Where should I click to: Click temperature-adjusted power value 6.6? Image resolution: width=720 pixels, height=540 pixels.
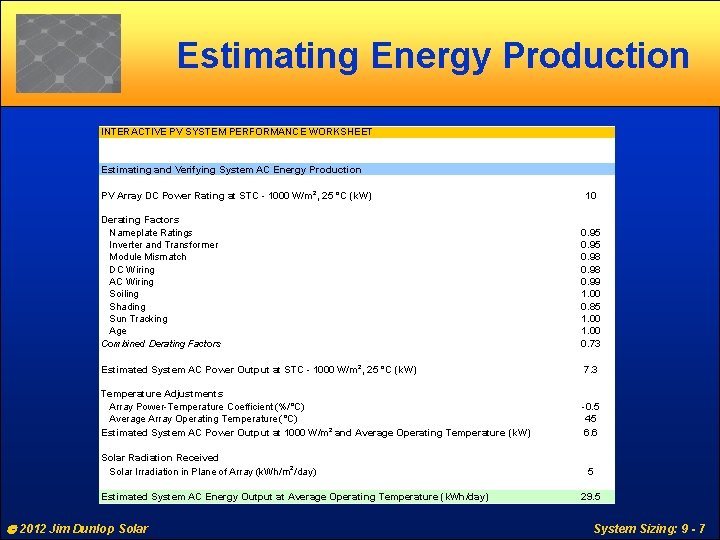pyautogui.click(x=590, y=433)
